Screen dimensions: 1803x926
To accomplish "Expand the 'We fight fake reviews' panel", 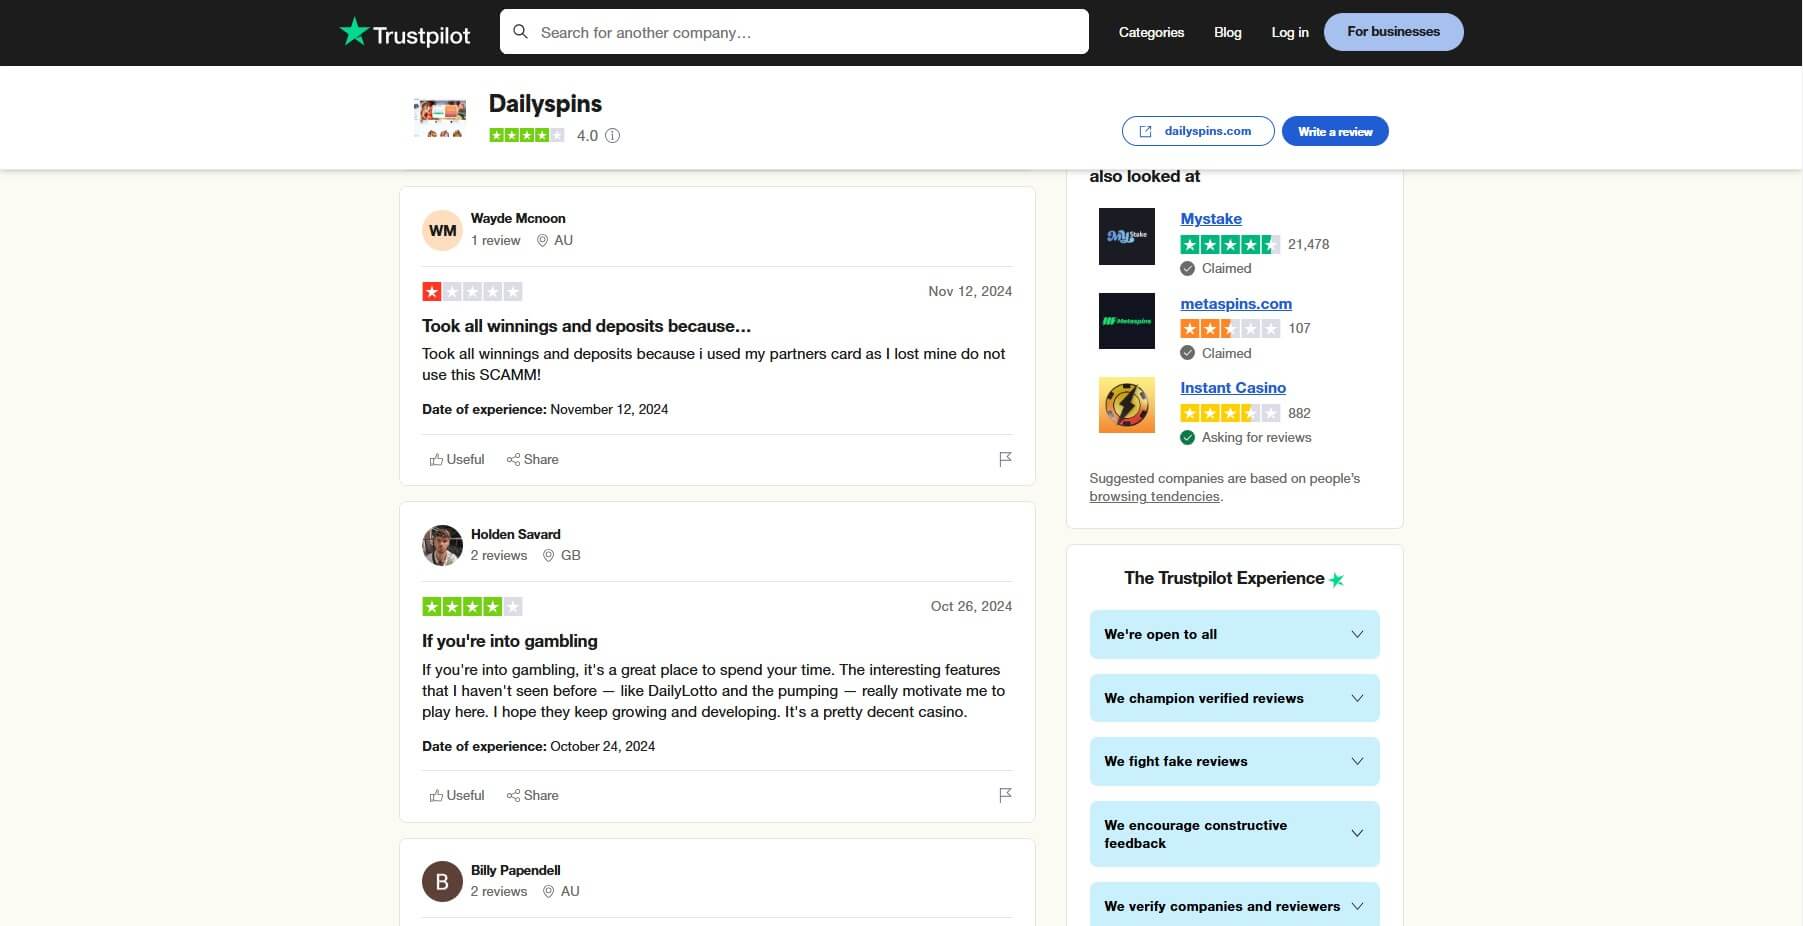I will [x=1234, y=761].
